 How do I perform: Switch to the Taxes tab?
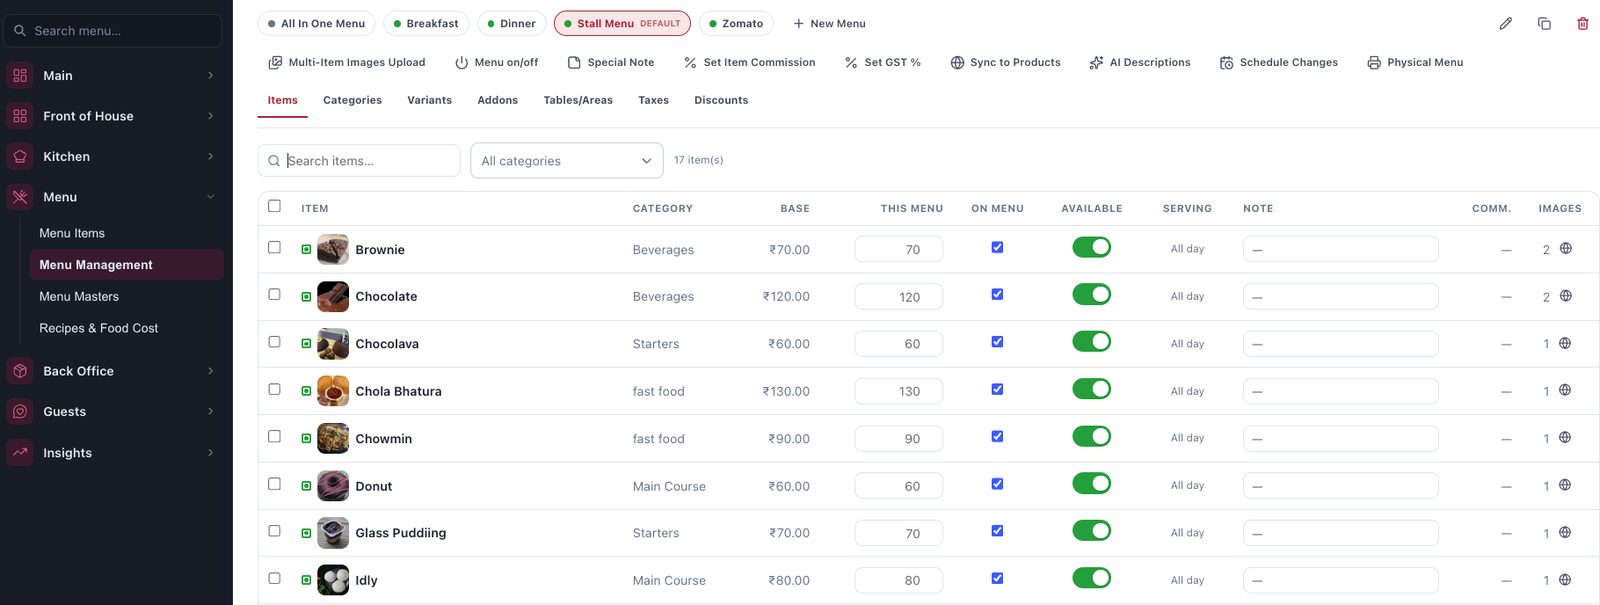653,100
